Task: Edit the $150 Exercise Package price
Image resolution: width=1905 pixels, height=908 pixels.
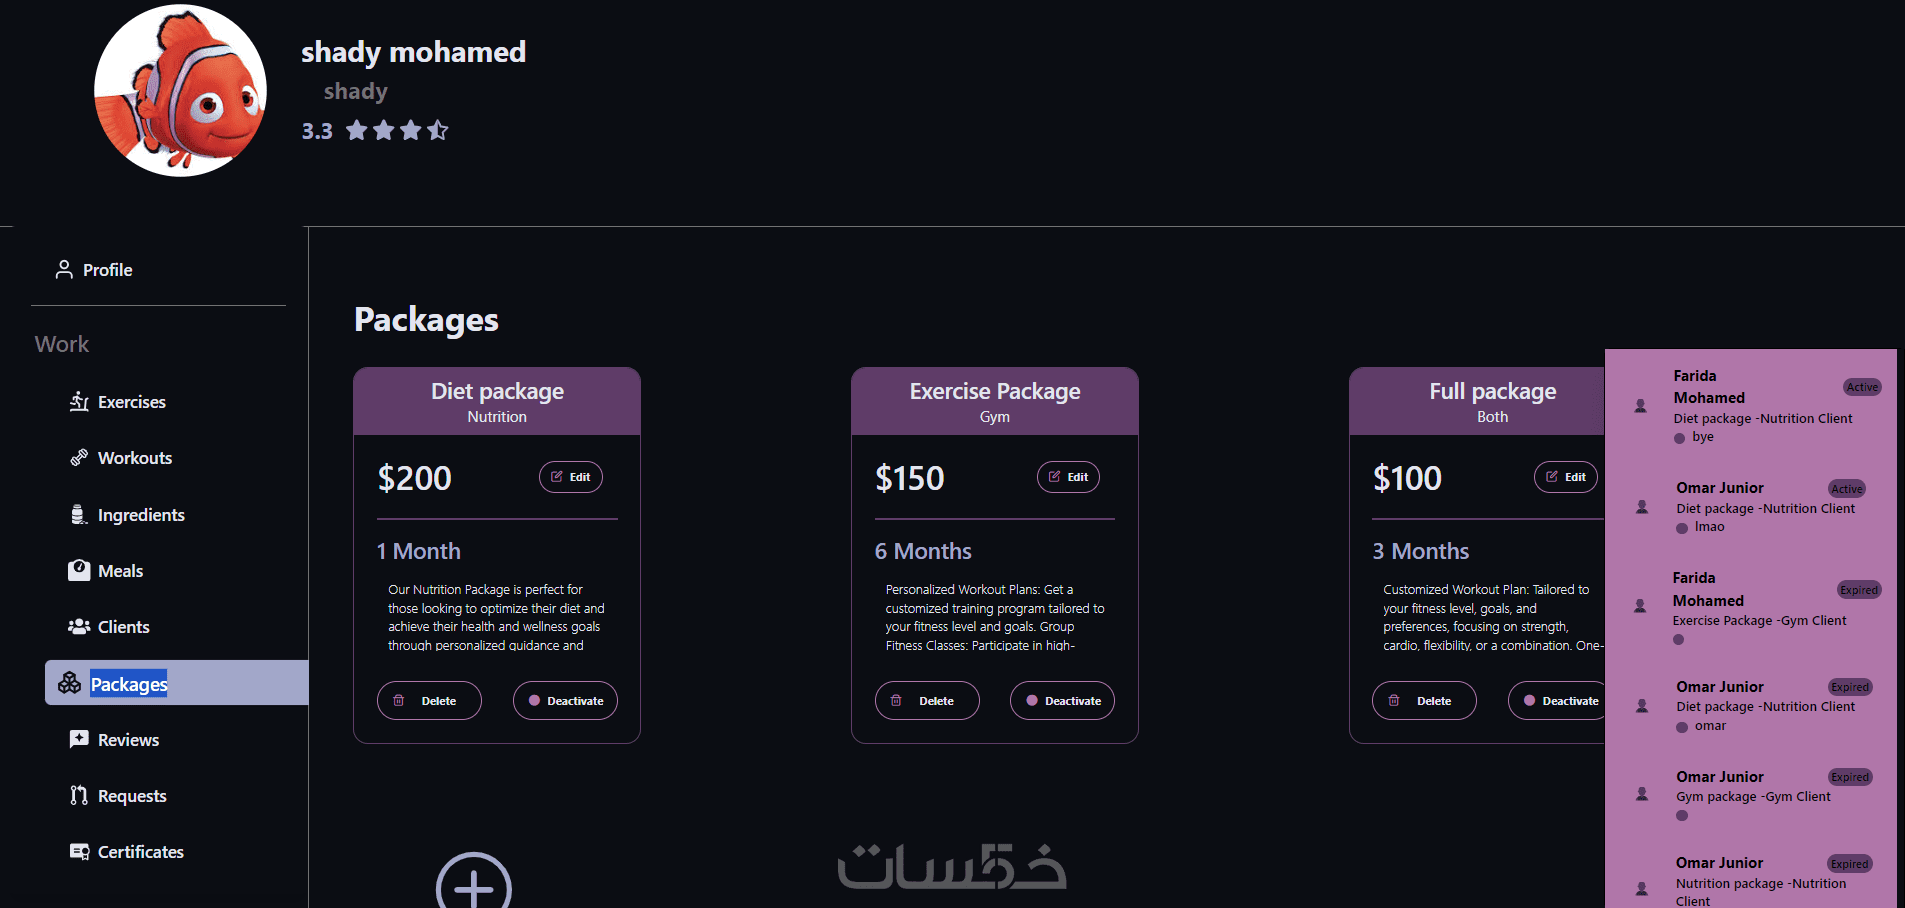Action: pos(1068,477)
